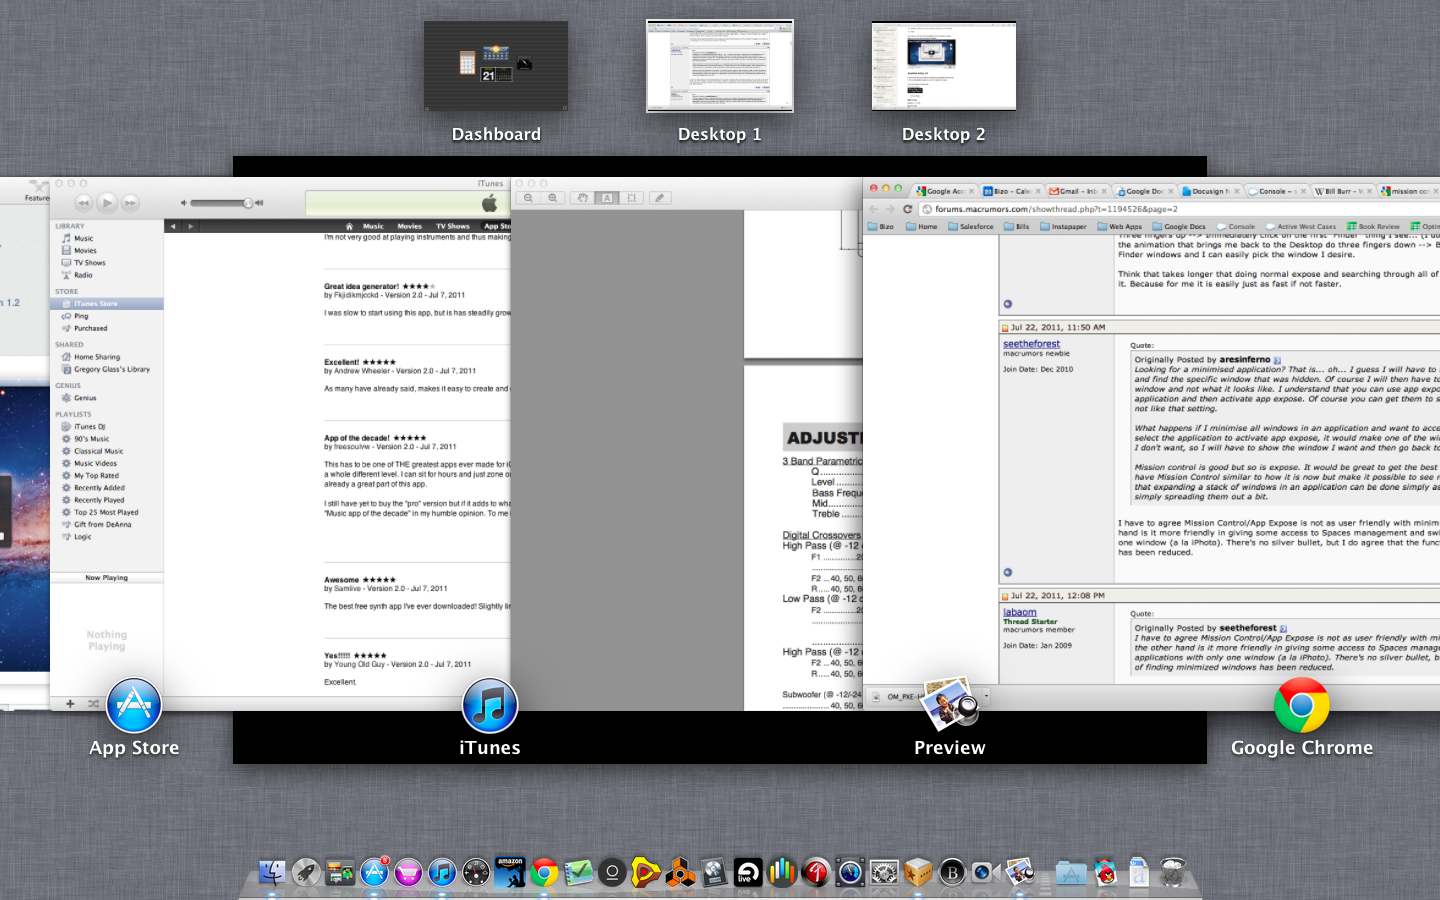Viewport: 1440px width, 900px height.
Task: Switch to Bizo Calendar tab in Chrome
Action: (x=1012, y=191)
